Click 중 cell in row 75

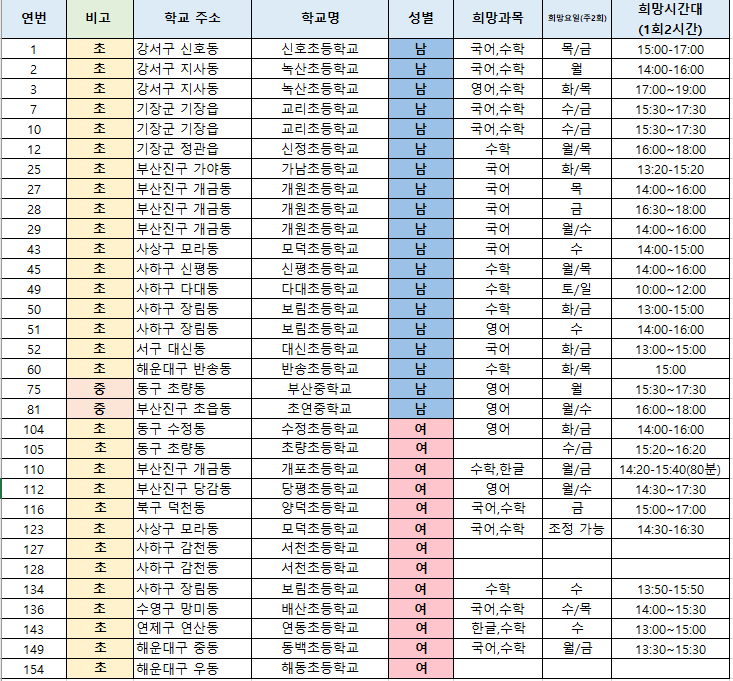pyautogui.click(x=100, y=389)
